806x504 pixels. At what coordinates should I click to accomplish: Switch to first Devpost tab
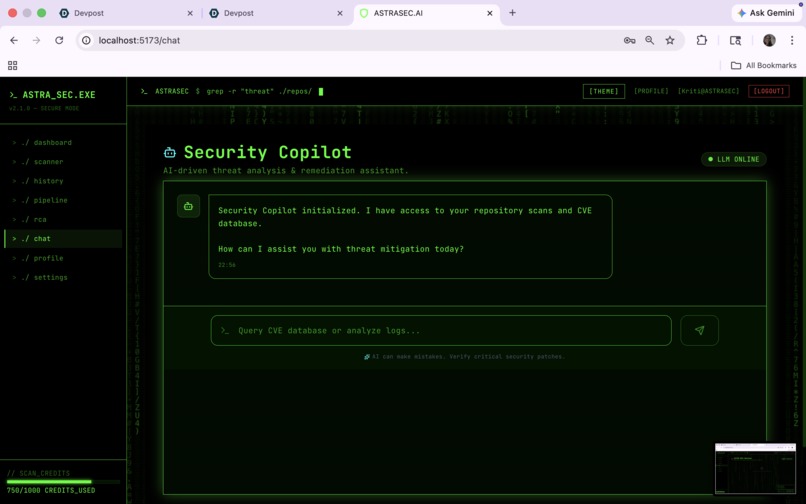click(126, 13)
